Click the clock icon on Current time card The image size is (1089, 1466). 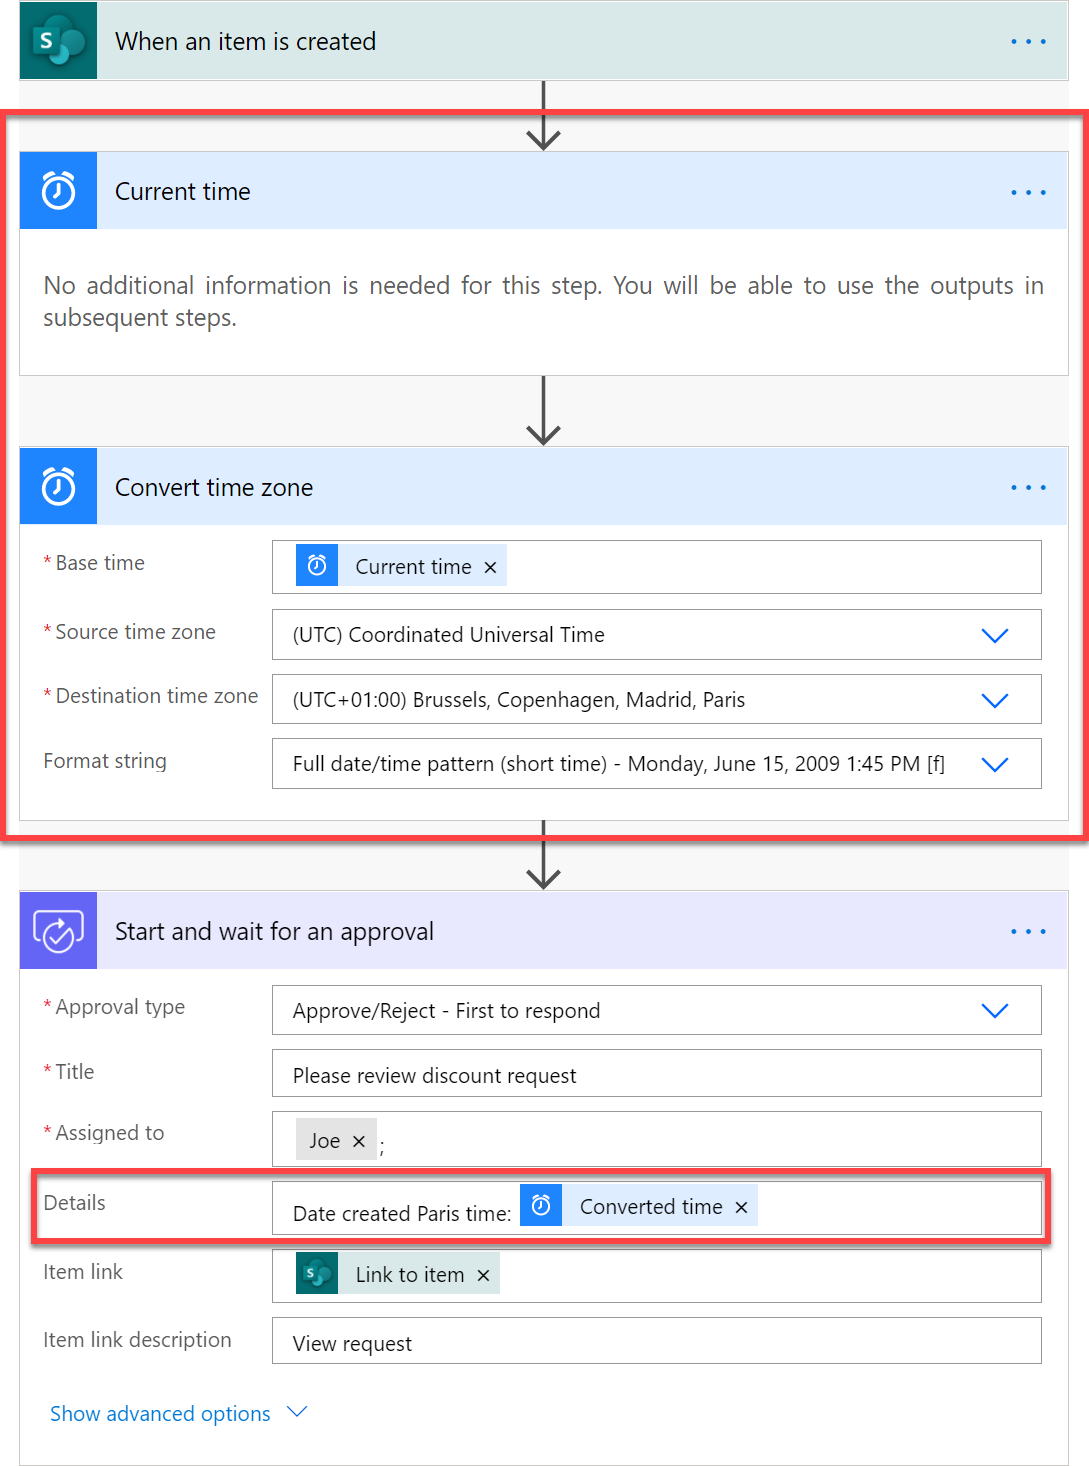pos(58,191)
